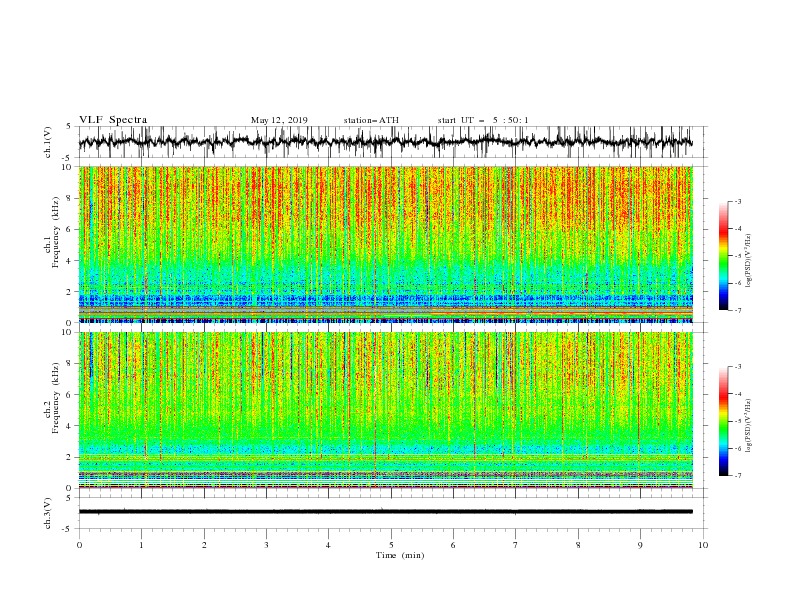Click the ch.1(V) waveform panel at top
Image resolution: width=792 pixels, height=612 pixels.
pyautogui.click(x=392, y=142)
